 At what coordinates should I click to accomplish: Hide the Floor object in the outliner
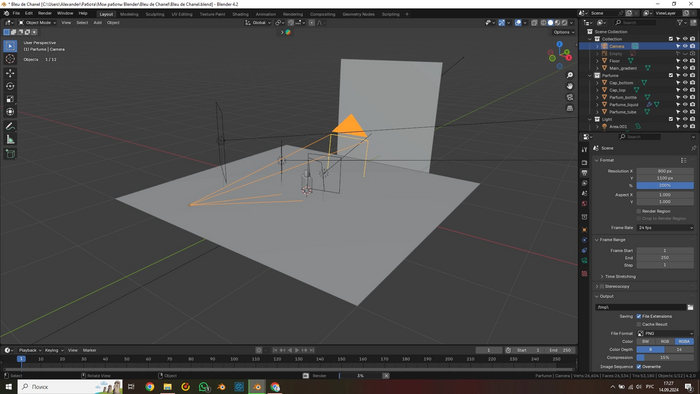tap(685, 61)
